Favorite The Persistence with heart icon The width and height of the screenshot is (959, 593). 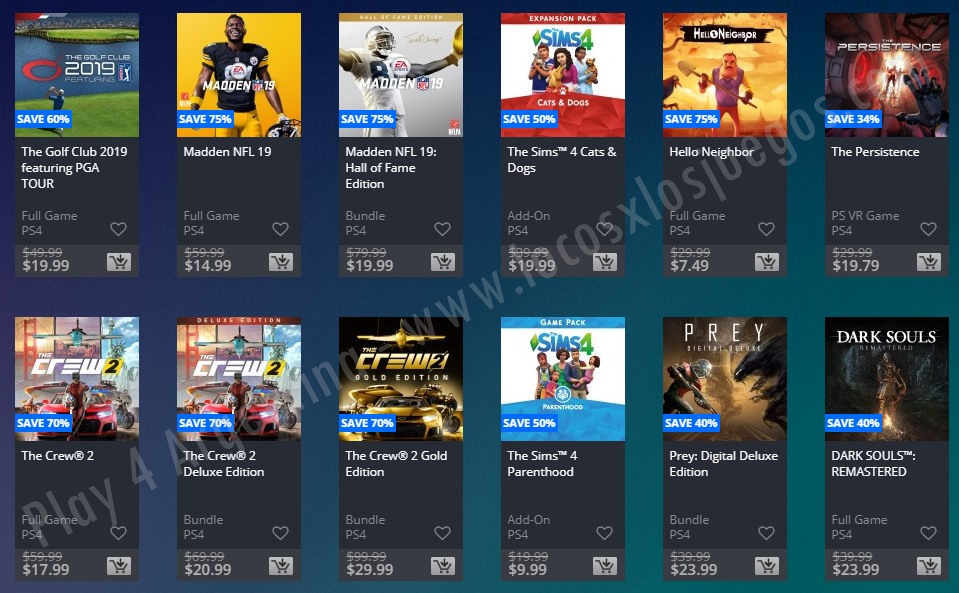point(928,229)
